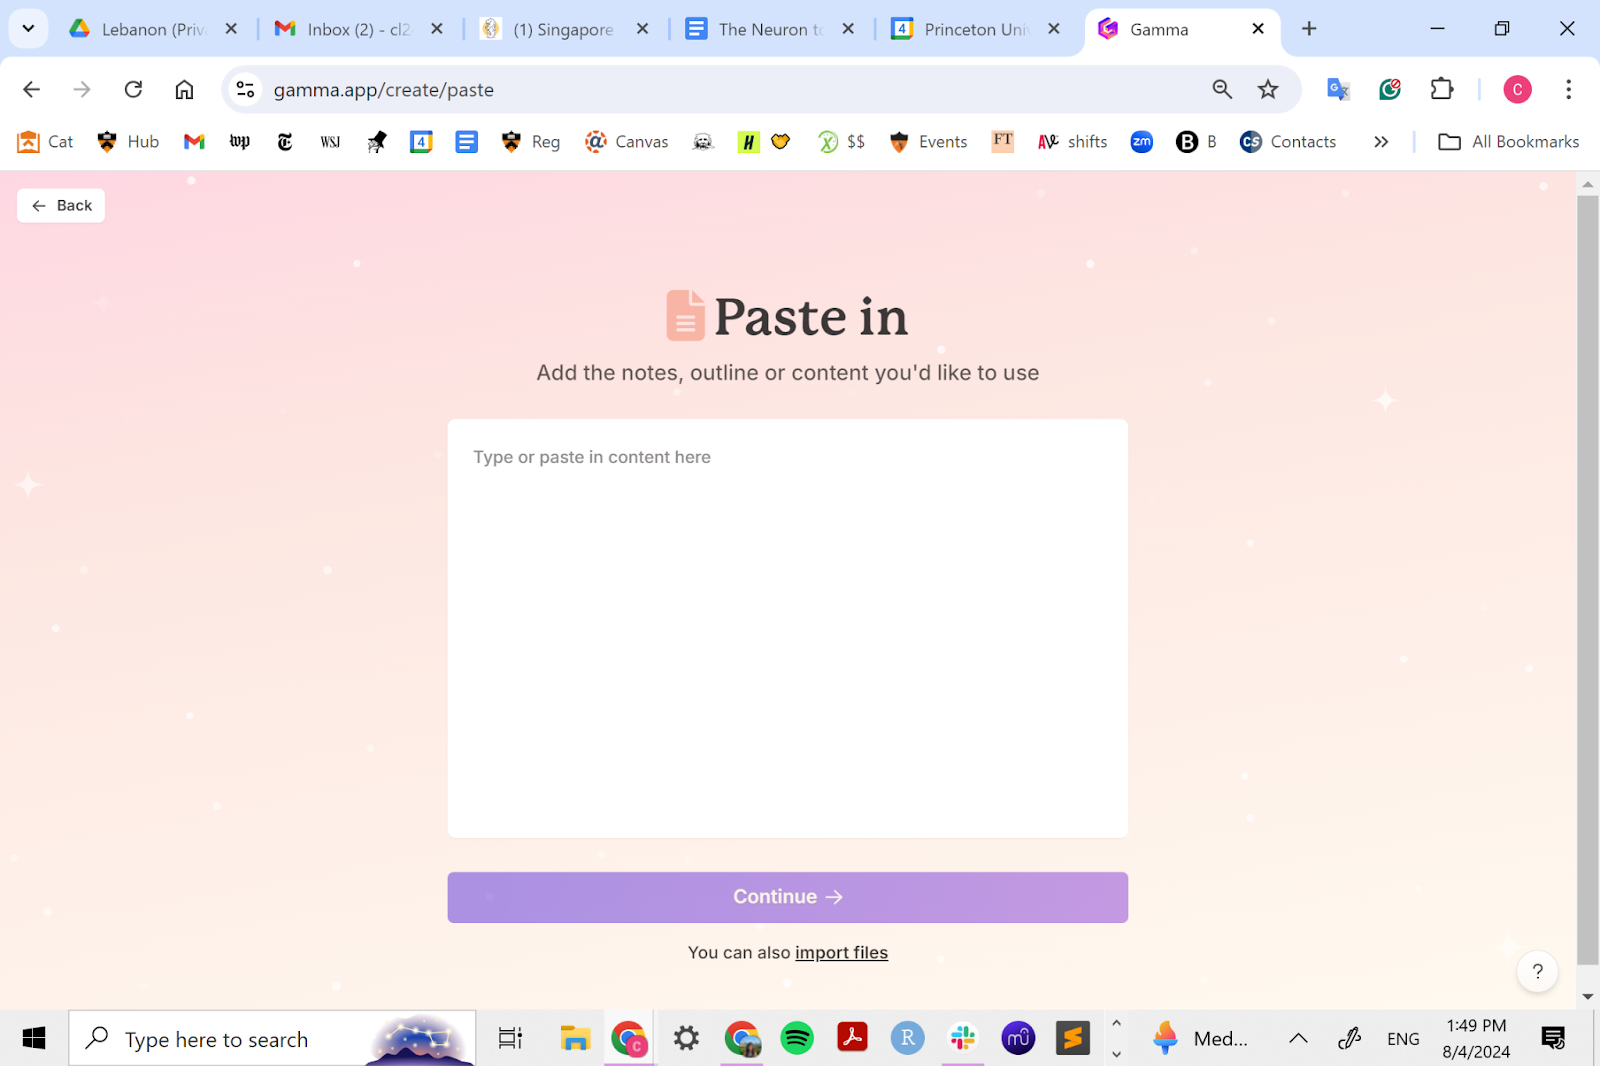Go back with the browser back arrow
The image size is (1600, 1066).
point(32,90)
